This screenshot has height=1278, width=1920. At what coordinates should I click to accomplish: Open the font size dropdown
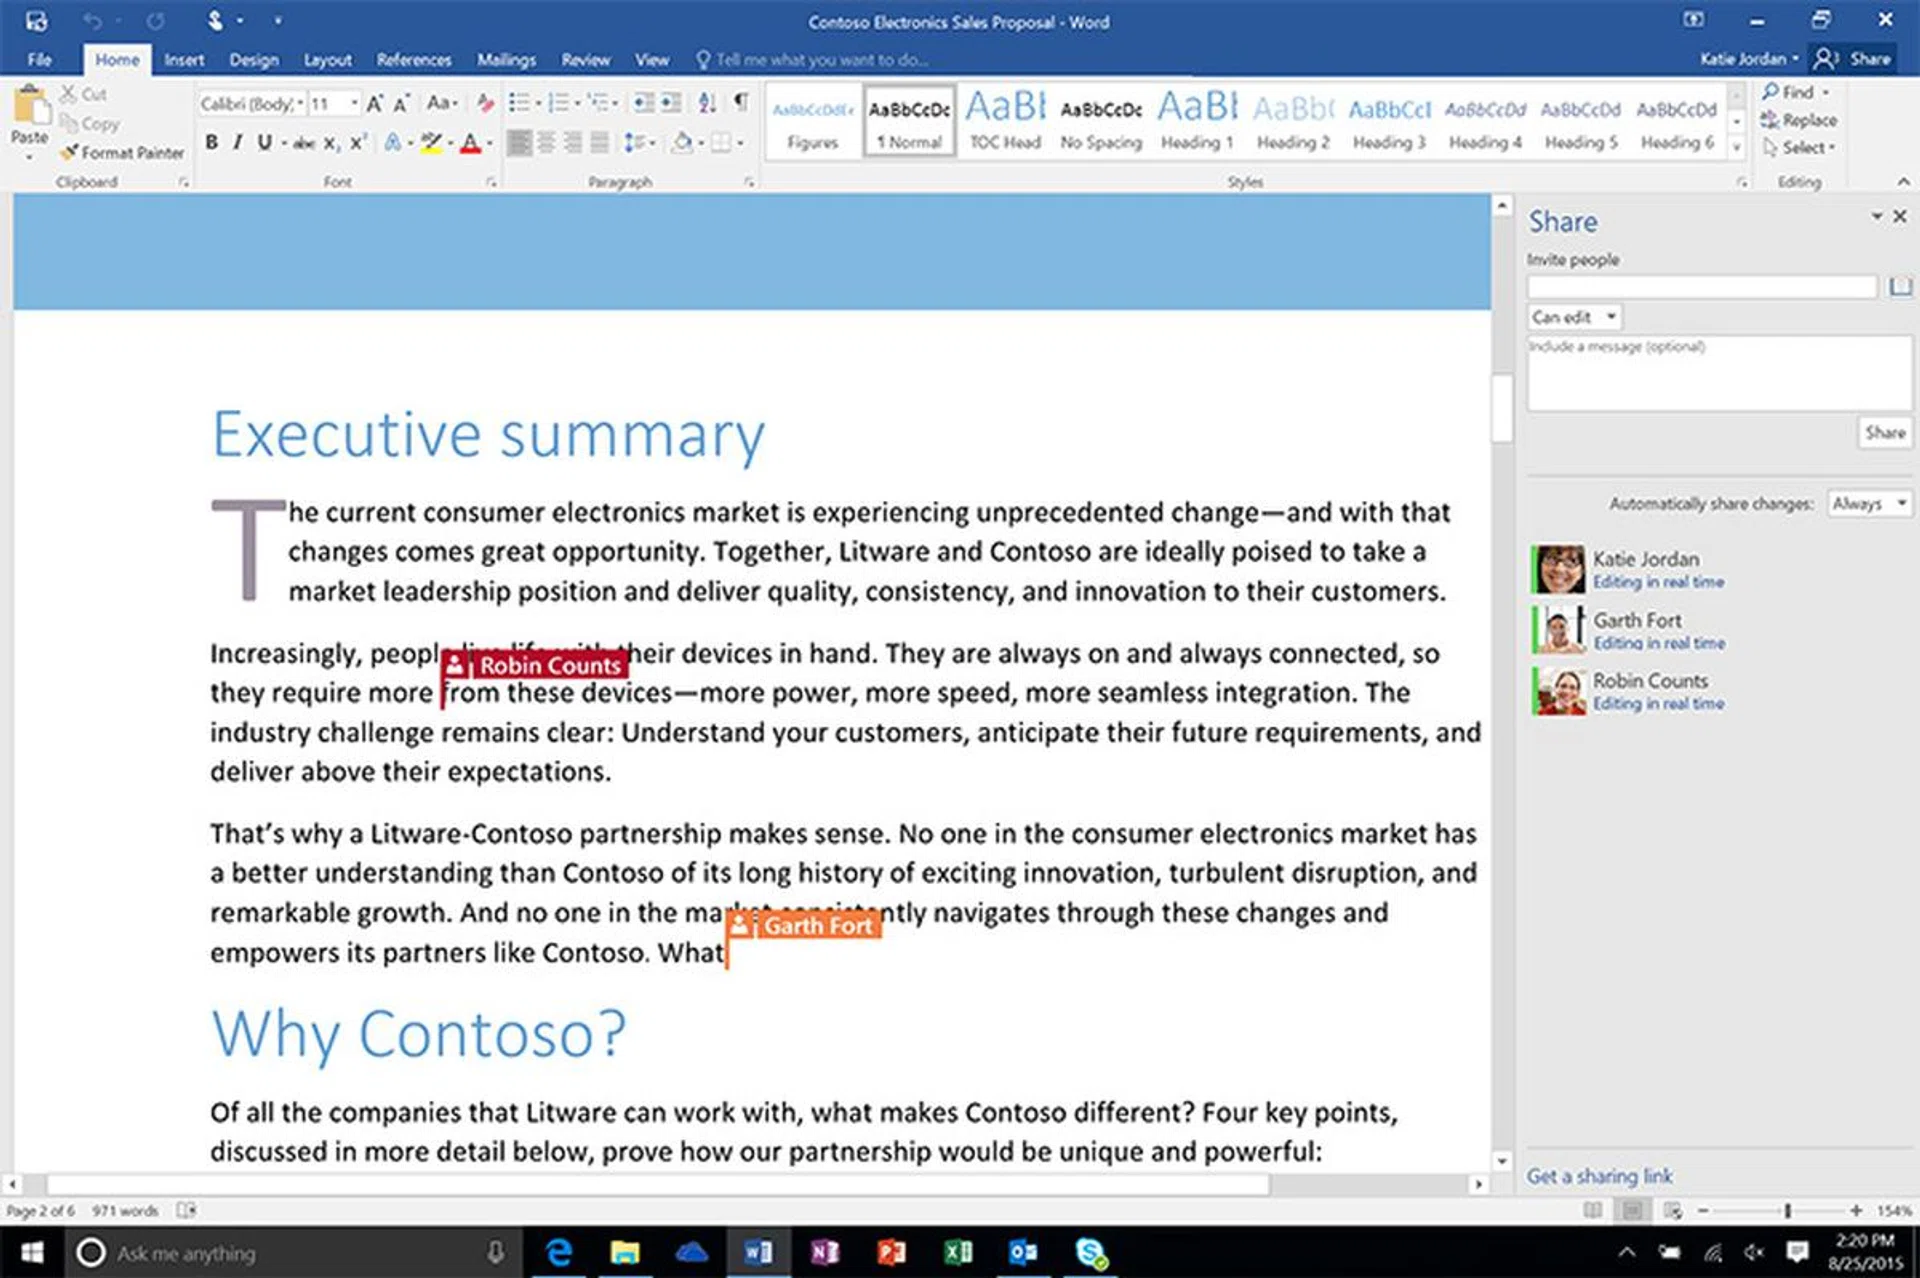pyautogui.click(x=355, y=102)
